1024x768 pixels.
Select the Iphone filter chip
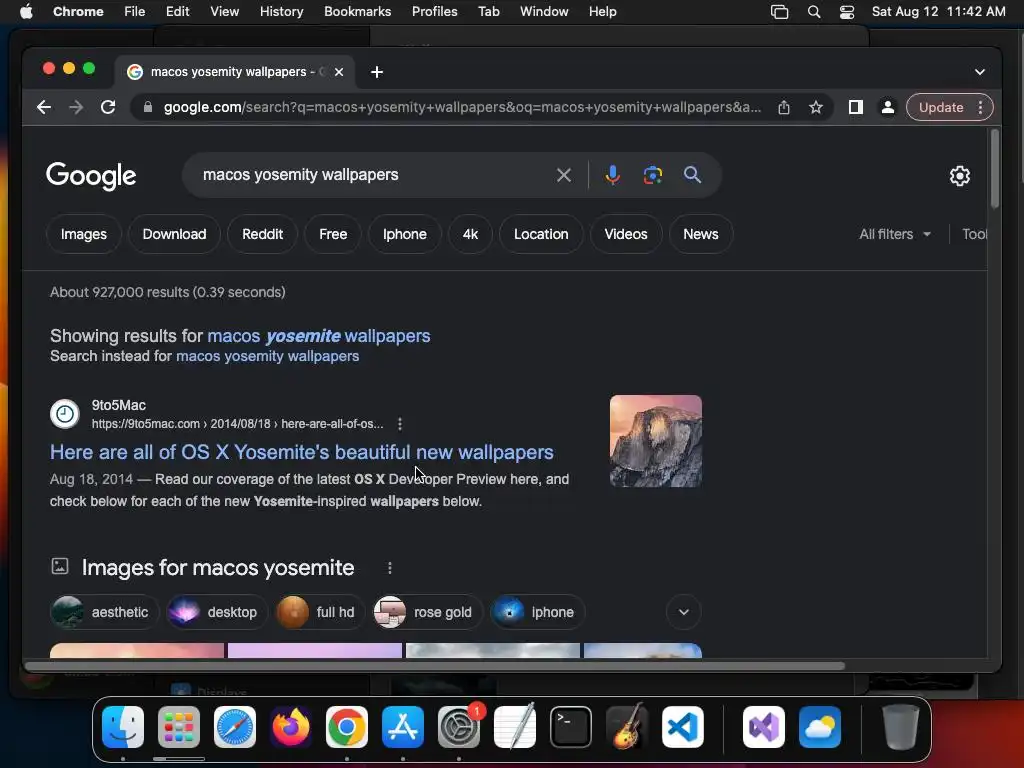405,234
